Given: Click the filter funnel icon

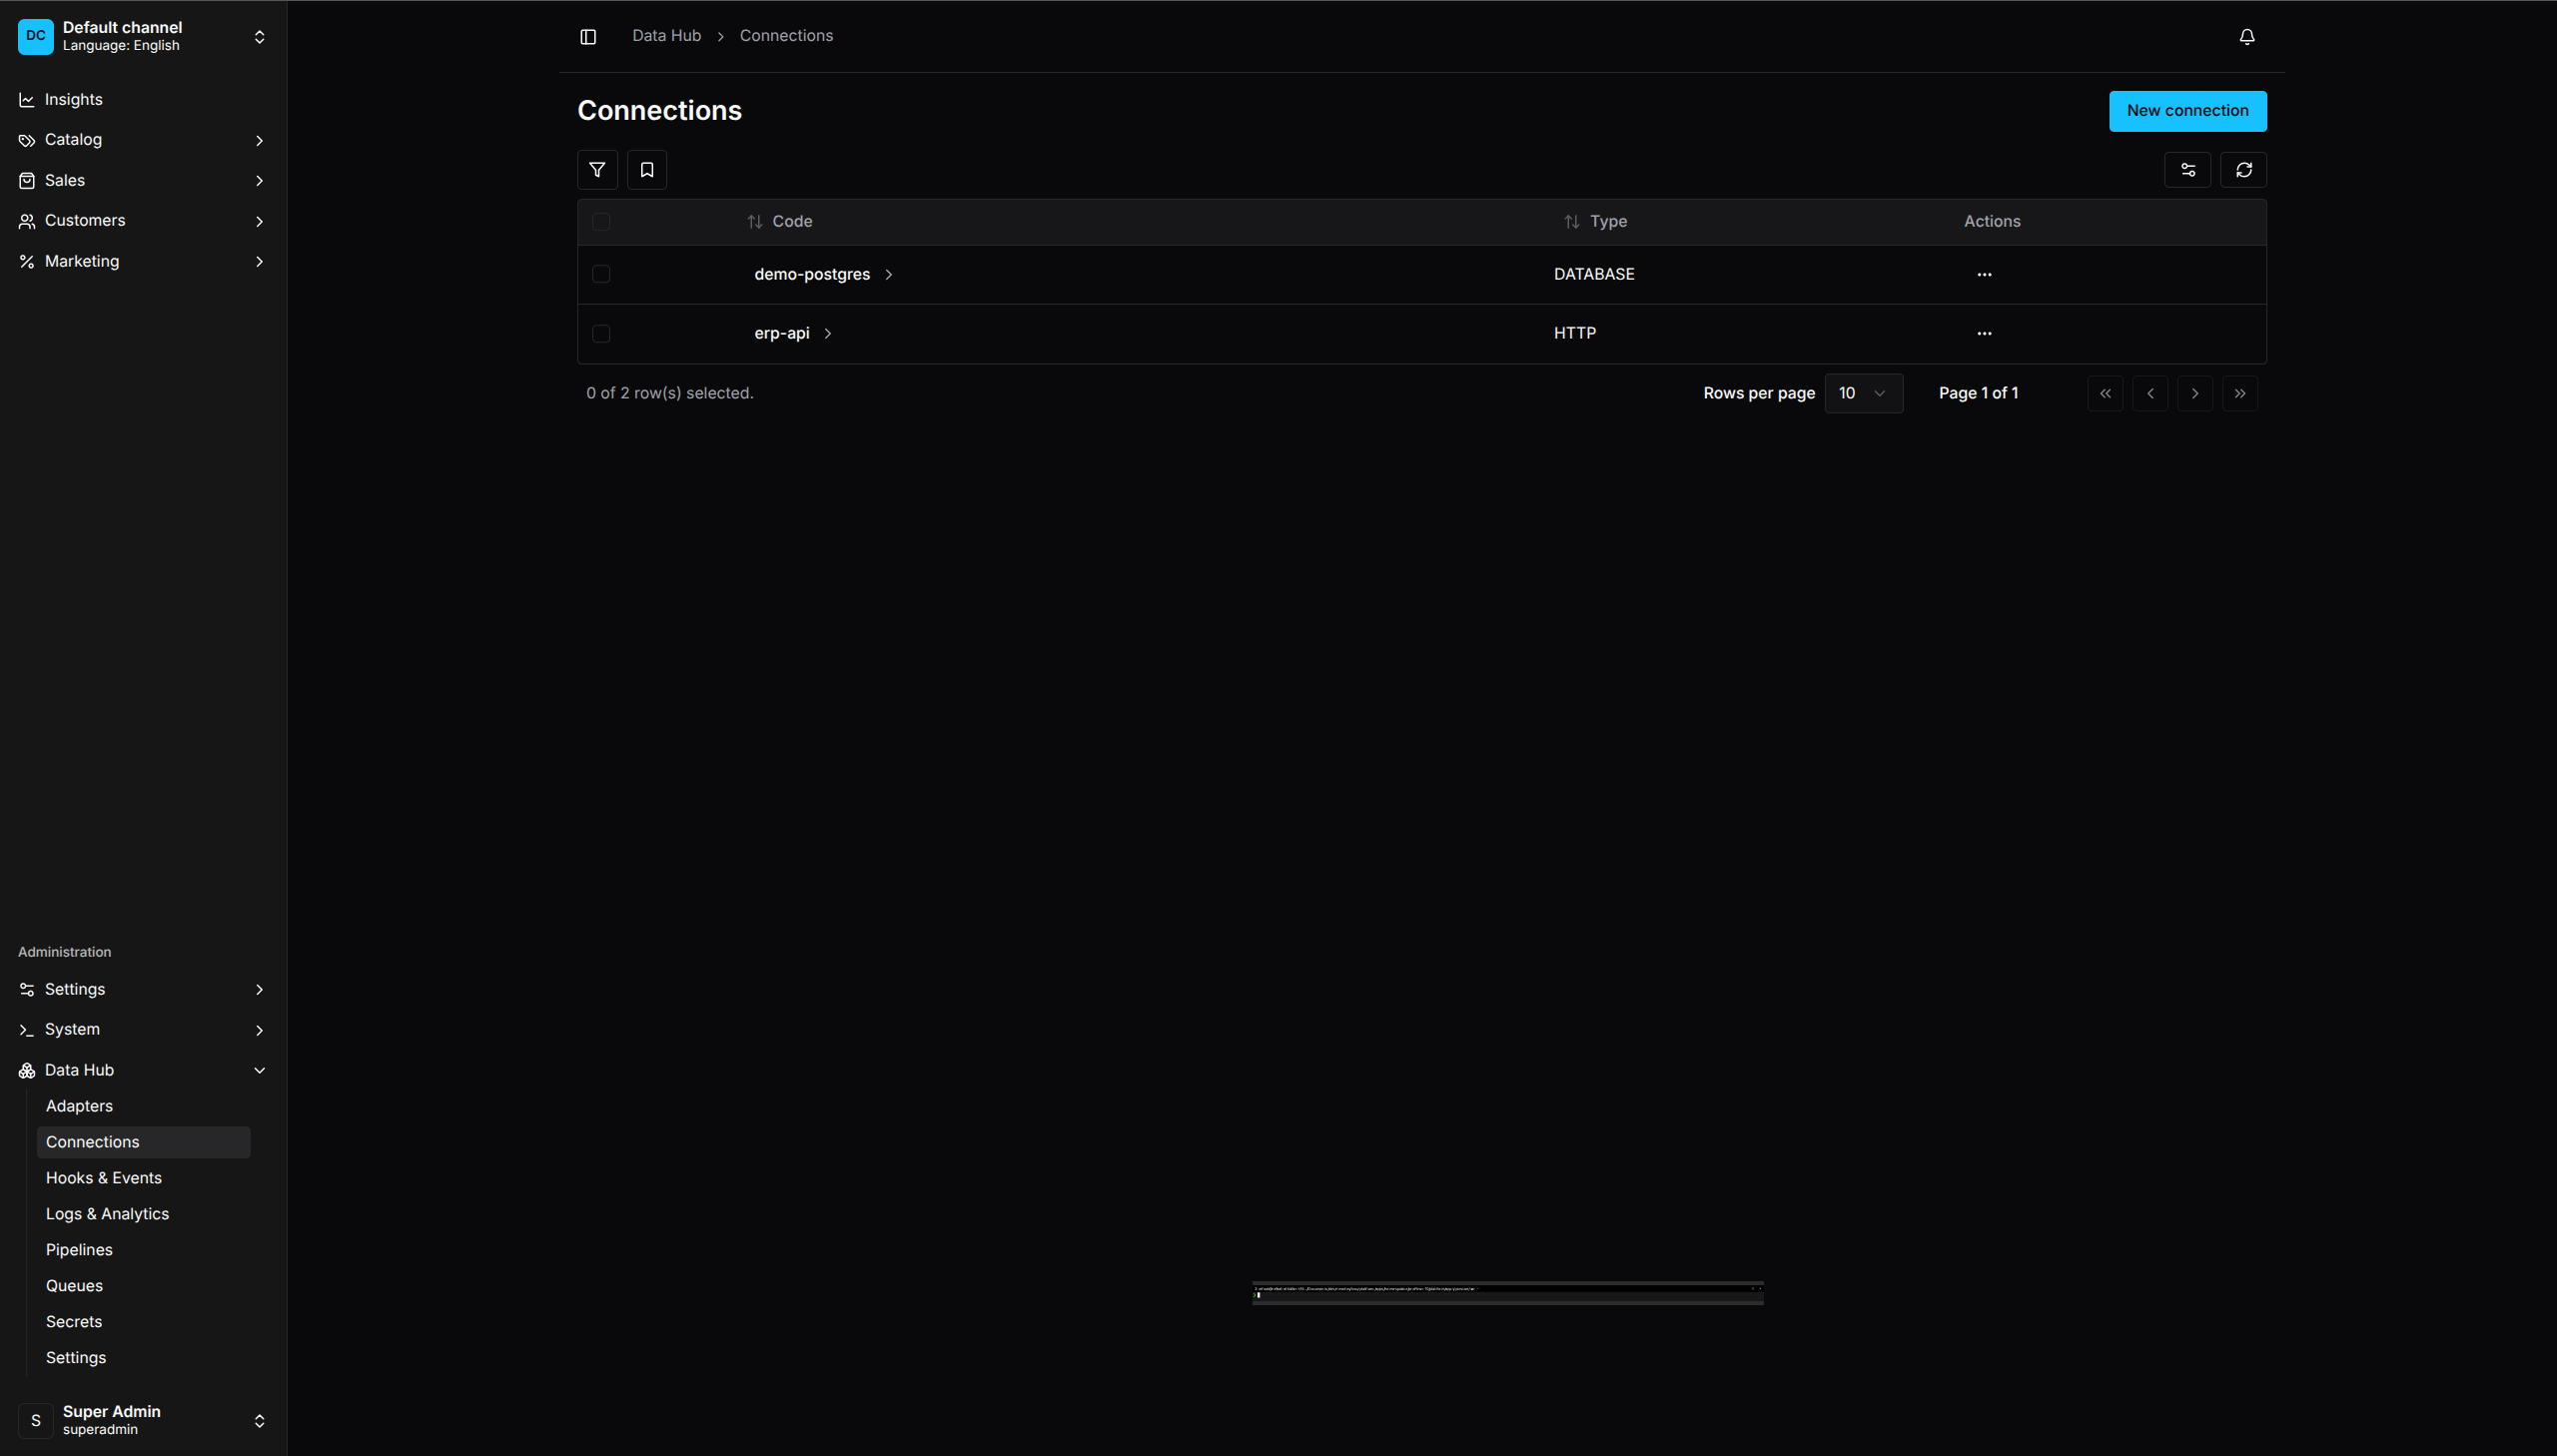Looking at the screenshot, I should pyautogui.click(x=597, y=170).
